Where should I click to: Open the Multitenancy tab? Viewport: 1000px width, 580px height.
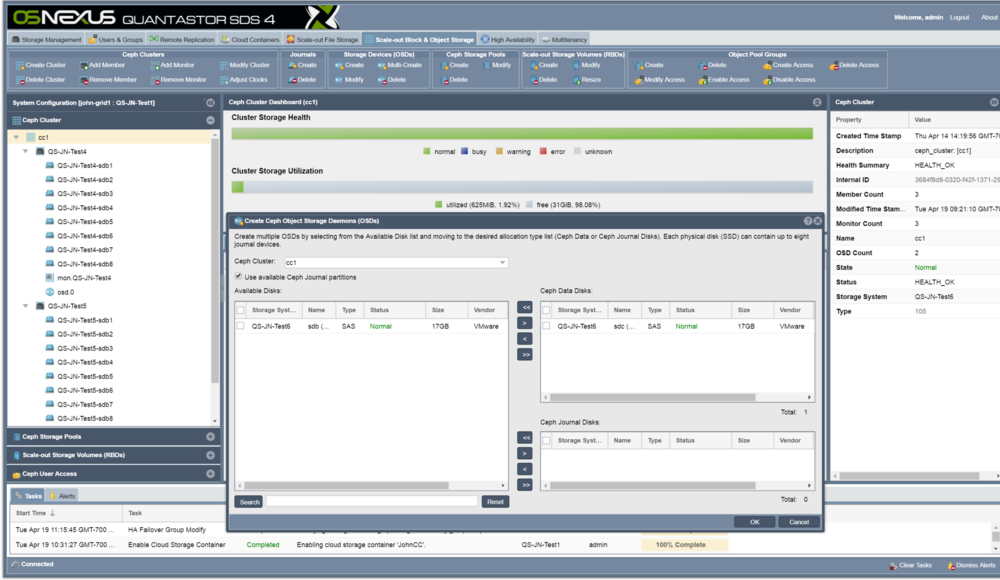tap(564, 40)
